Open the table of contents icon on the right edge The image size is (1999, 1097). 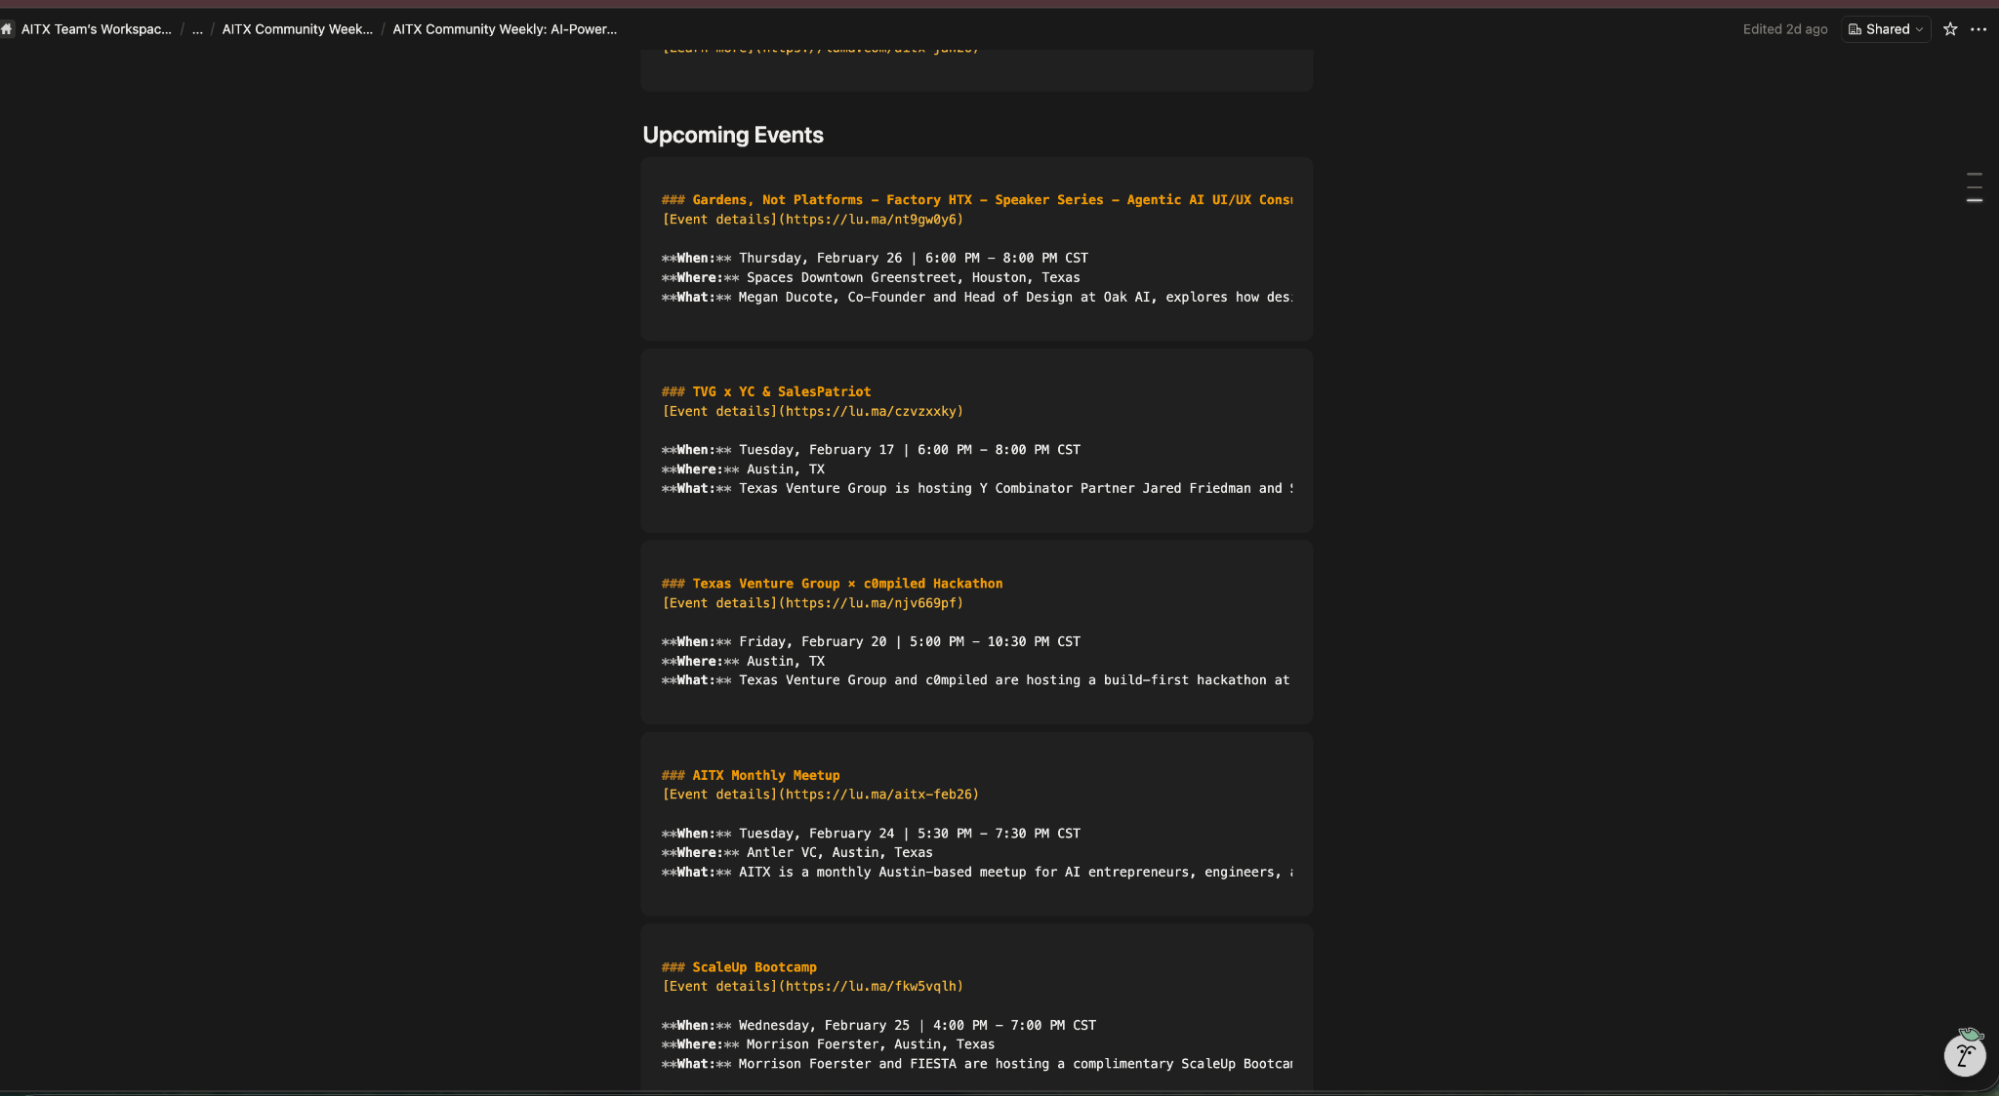click(1975, 187)
